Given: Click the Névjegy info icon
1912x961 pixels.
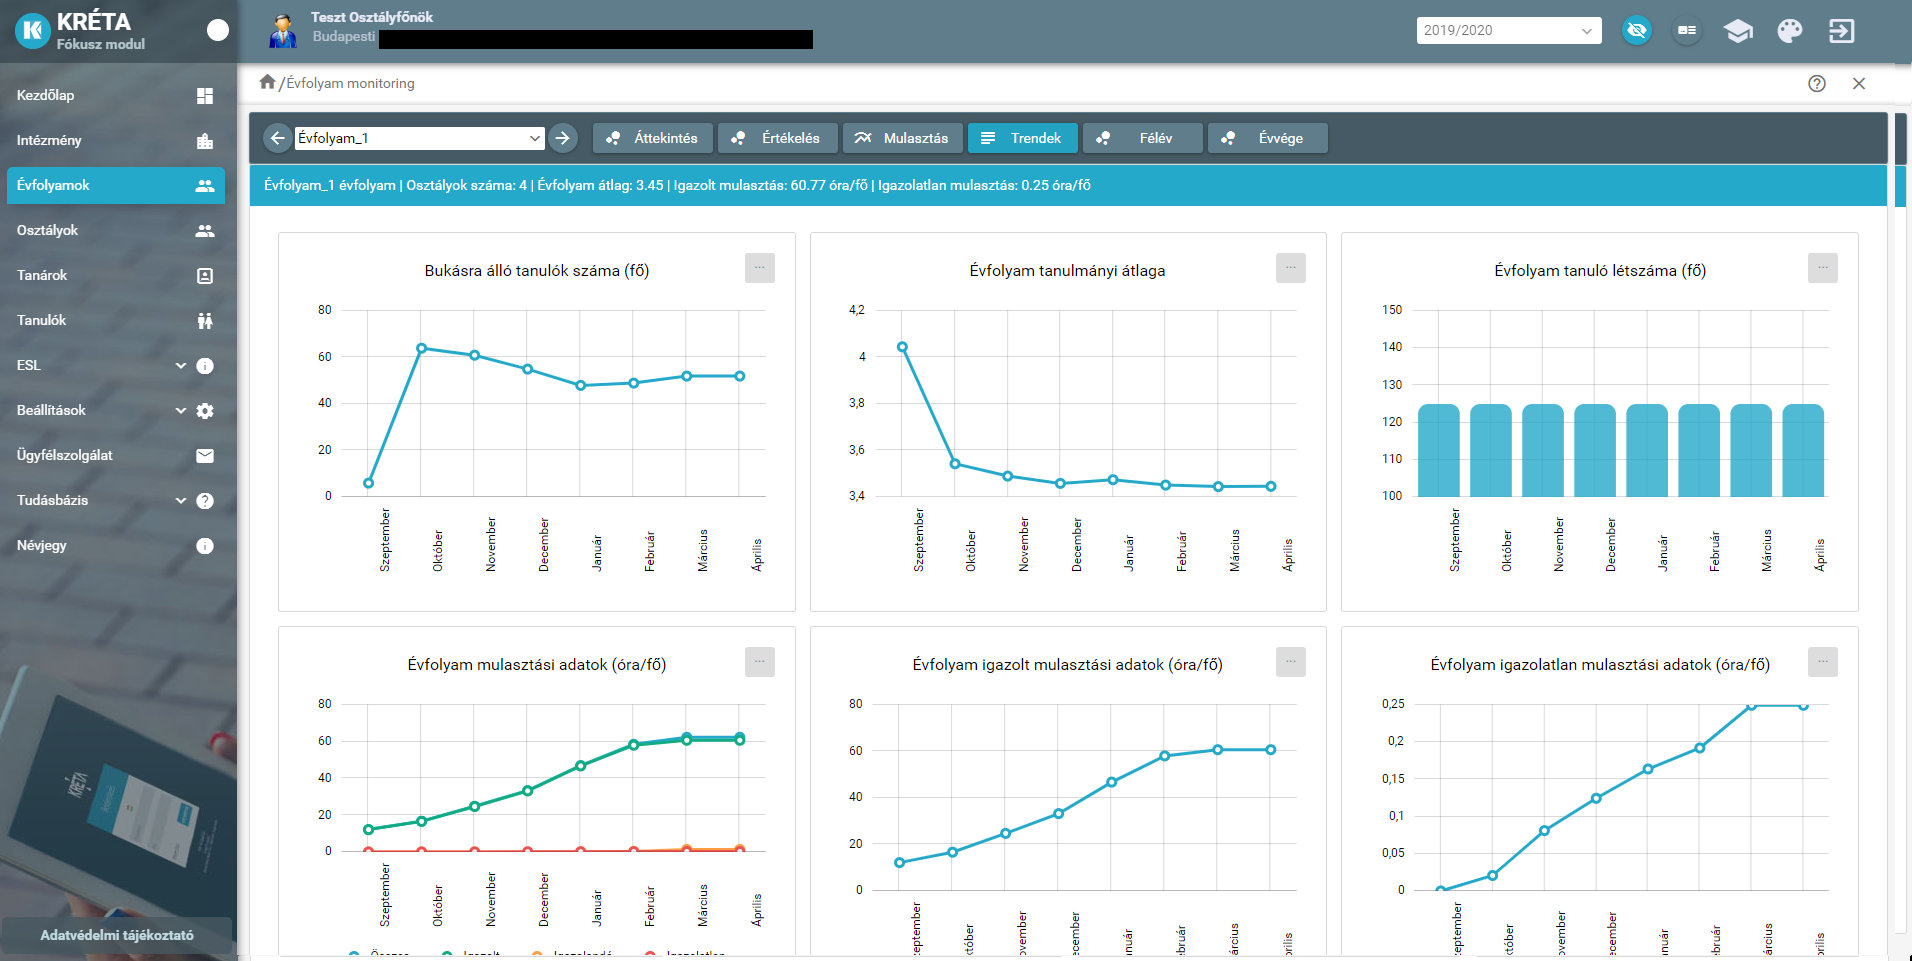Looking at the screenshot, I should tap(205, 546).
